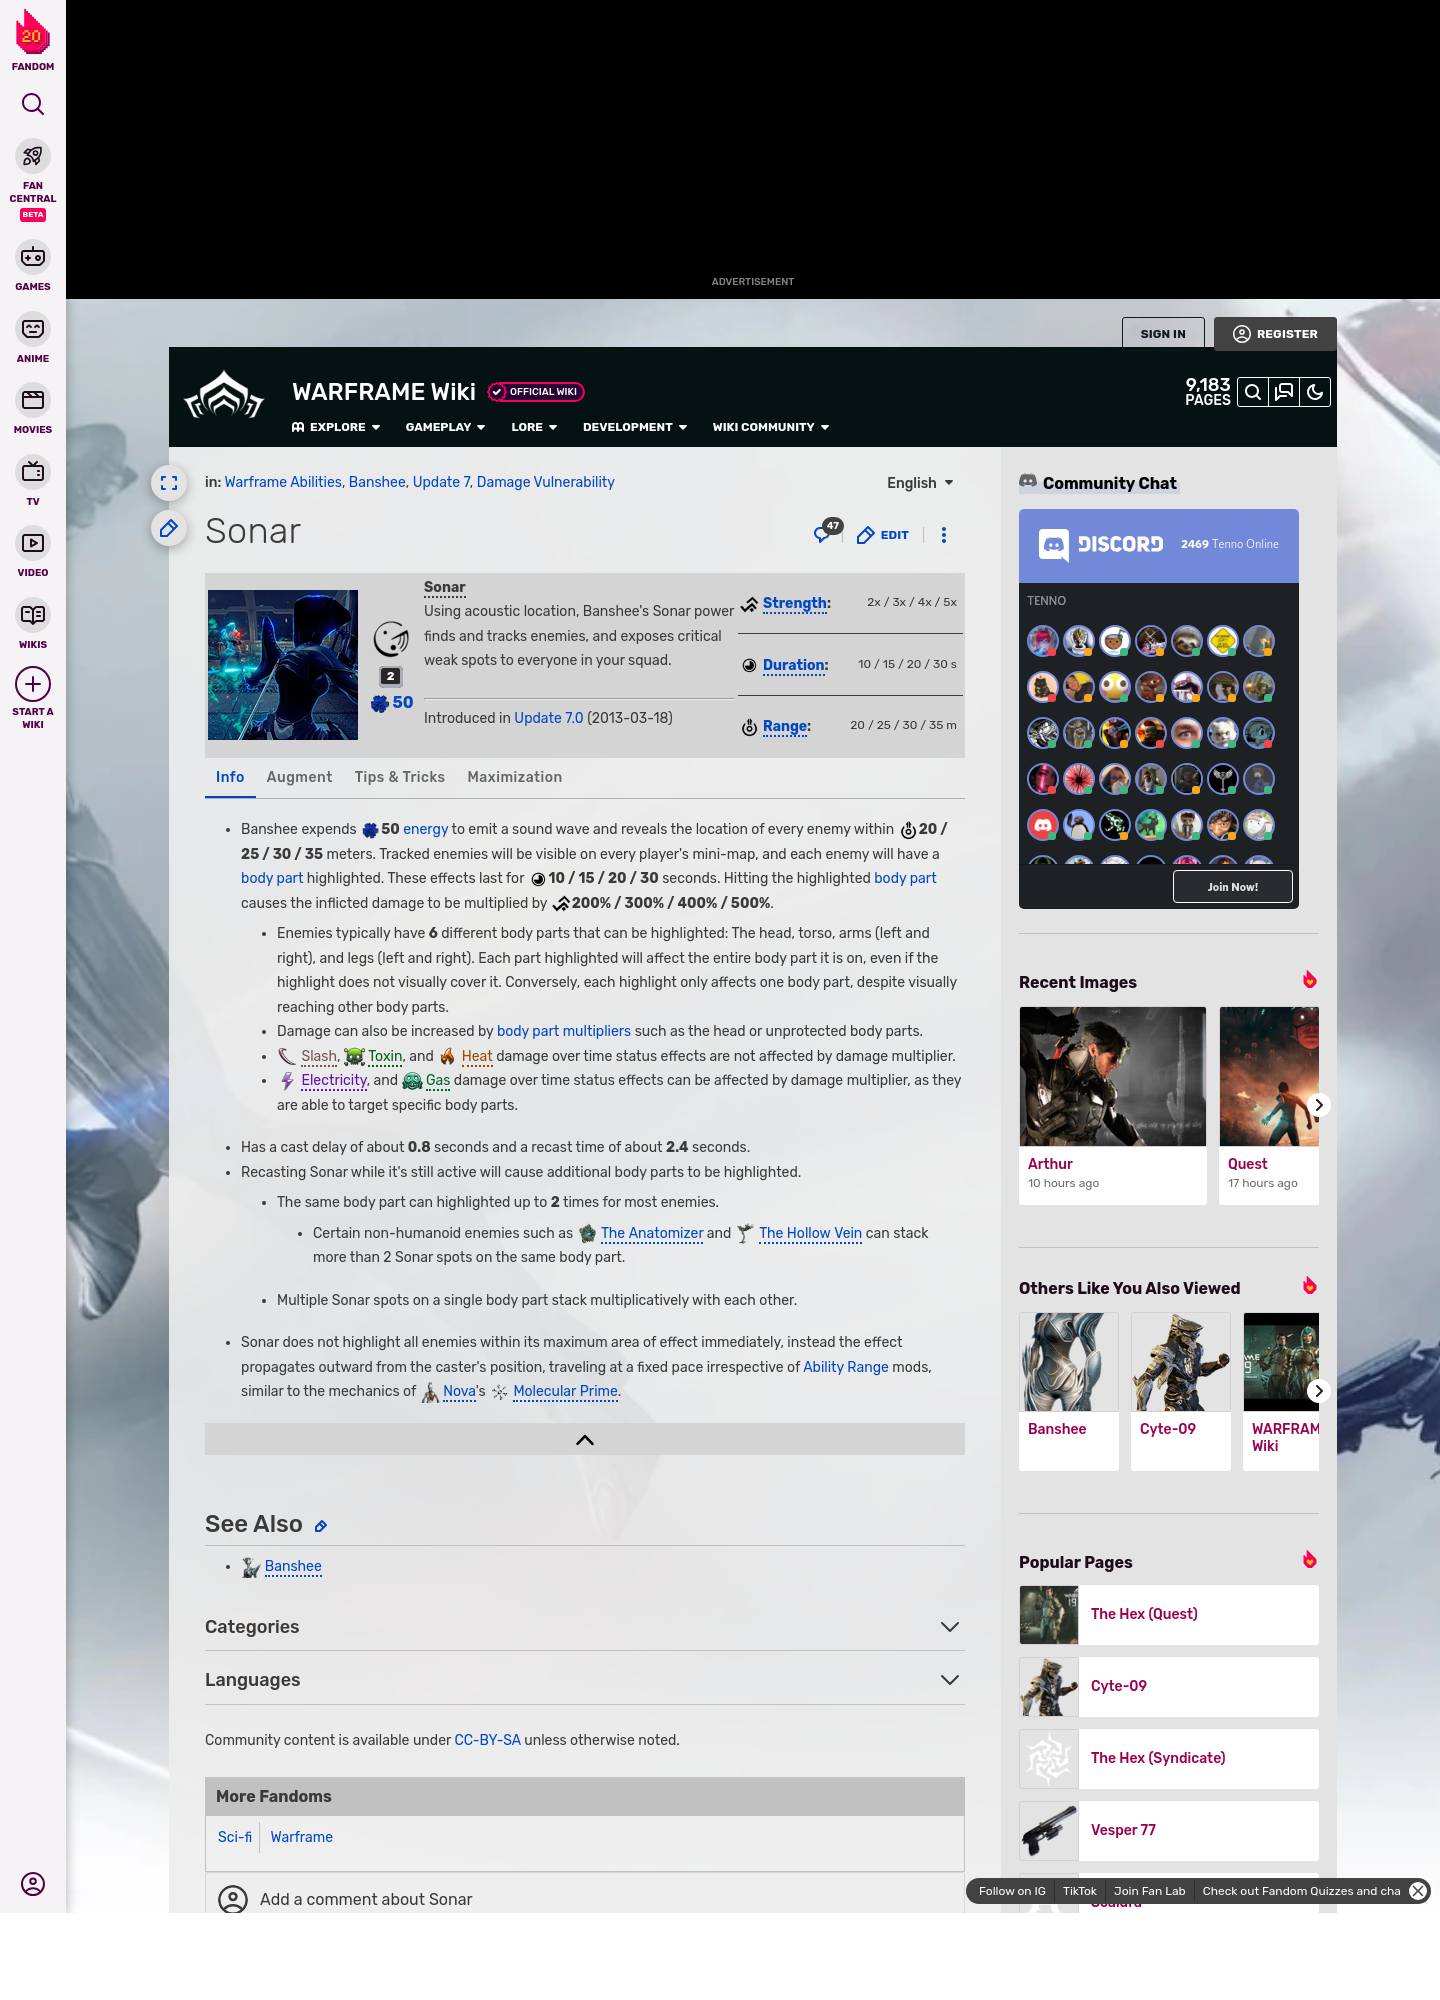Image resolution: width=1440 pixels, height=2000 pixels.
Task: Open the three-dot more actions menu
Action: [x=944, y=535]
